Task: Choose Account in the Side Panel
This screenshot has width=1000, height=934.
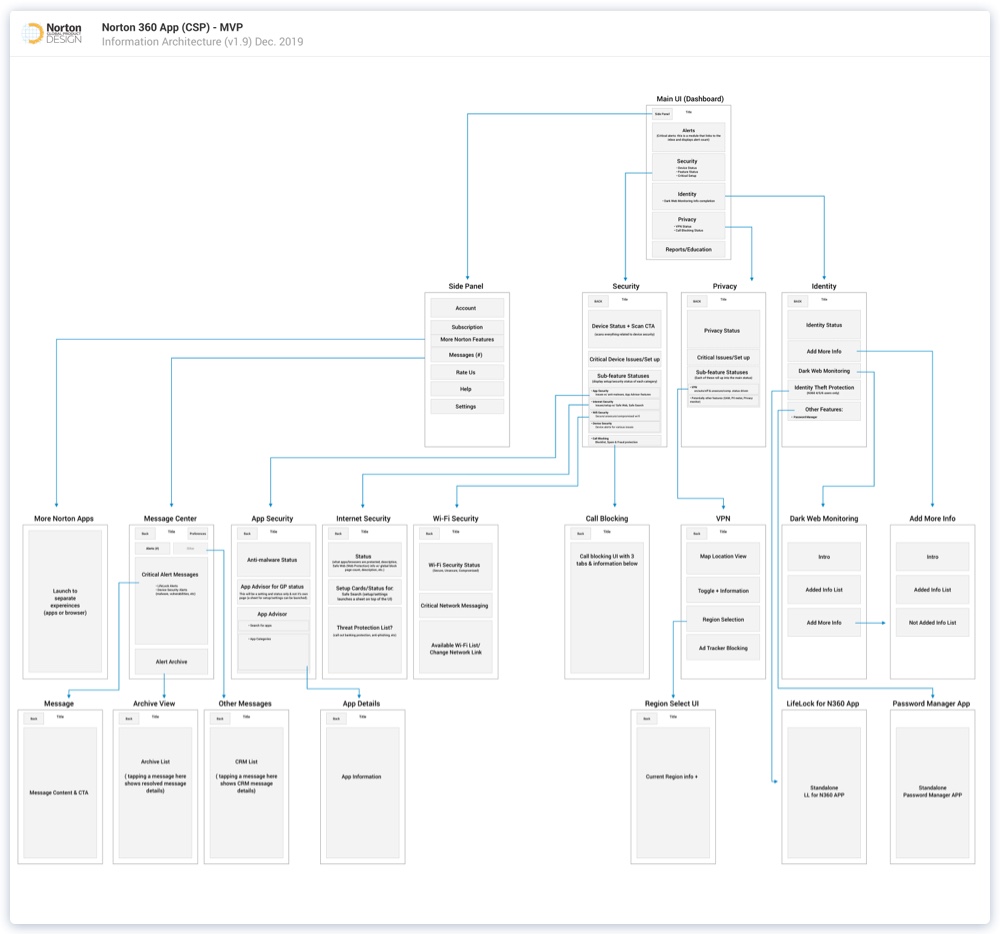Action: point(466,308)
